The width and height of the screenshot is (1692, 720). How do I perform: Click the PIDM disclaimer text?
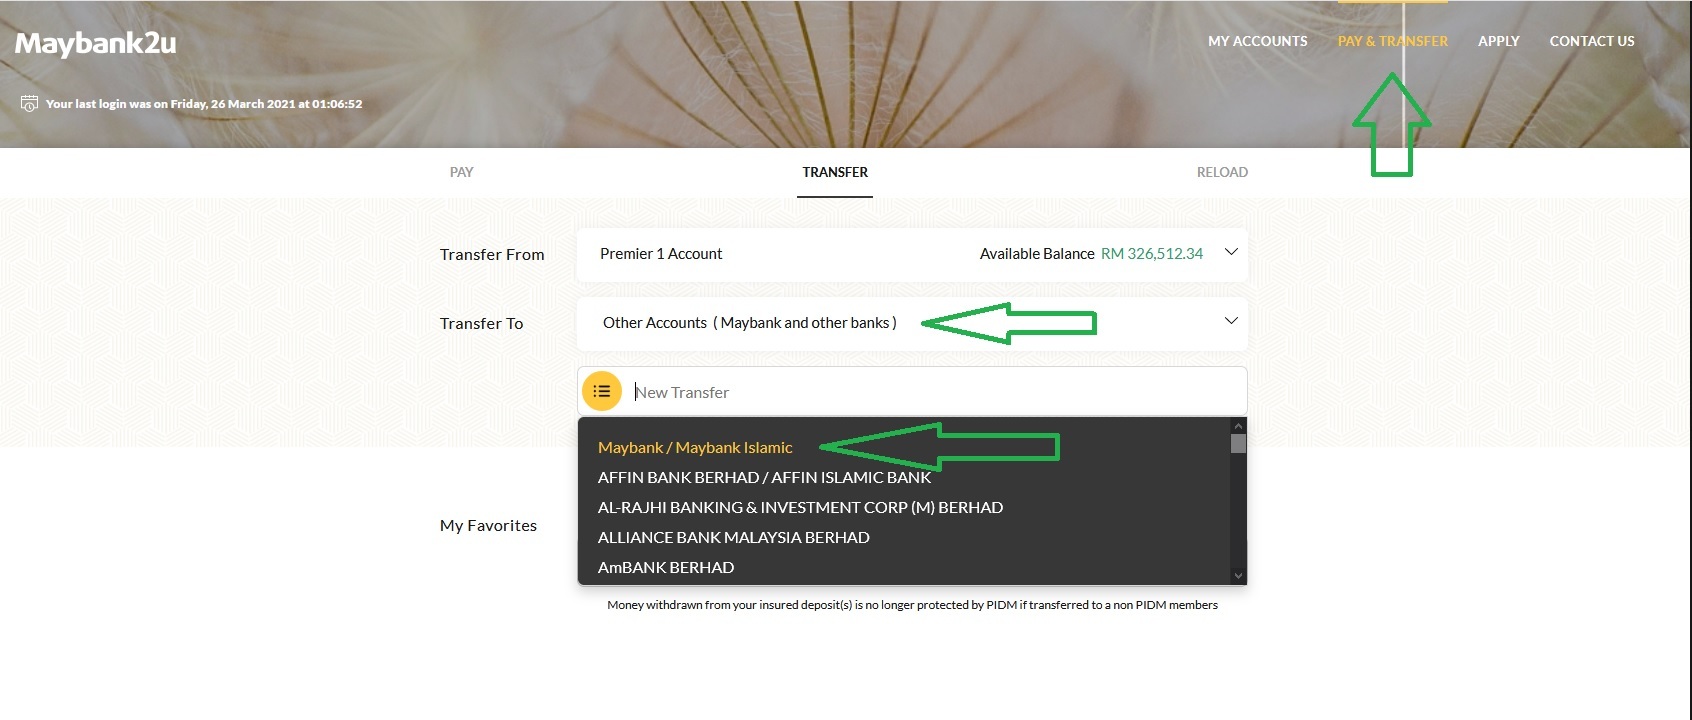click(x=912, y=605)
